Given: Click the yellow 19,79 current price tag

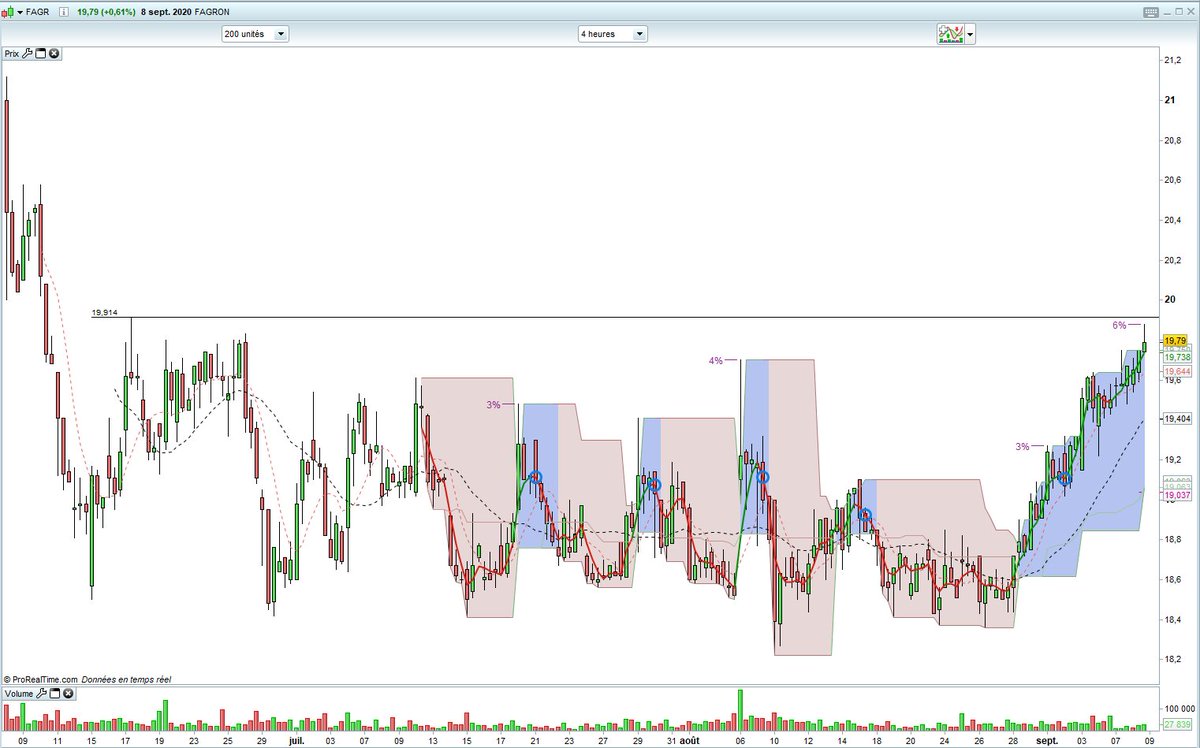Looking at the screenshot, I should (x=1175, y=341).
